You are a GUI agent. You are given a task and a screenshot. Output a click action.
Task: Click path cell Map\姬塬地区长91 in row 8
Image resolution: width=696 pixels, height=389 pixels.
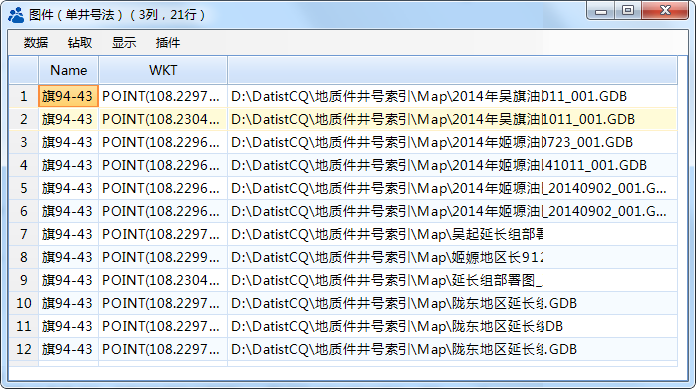pos(452,258)
